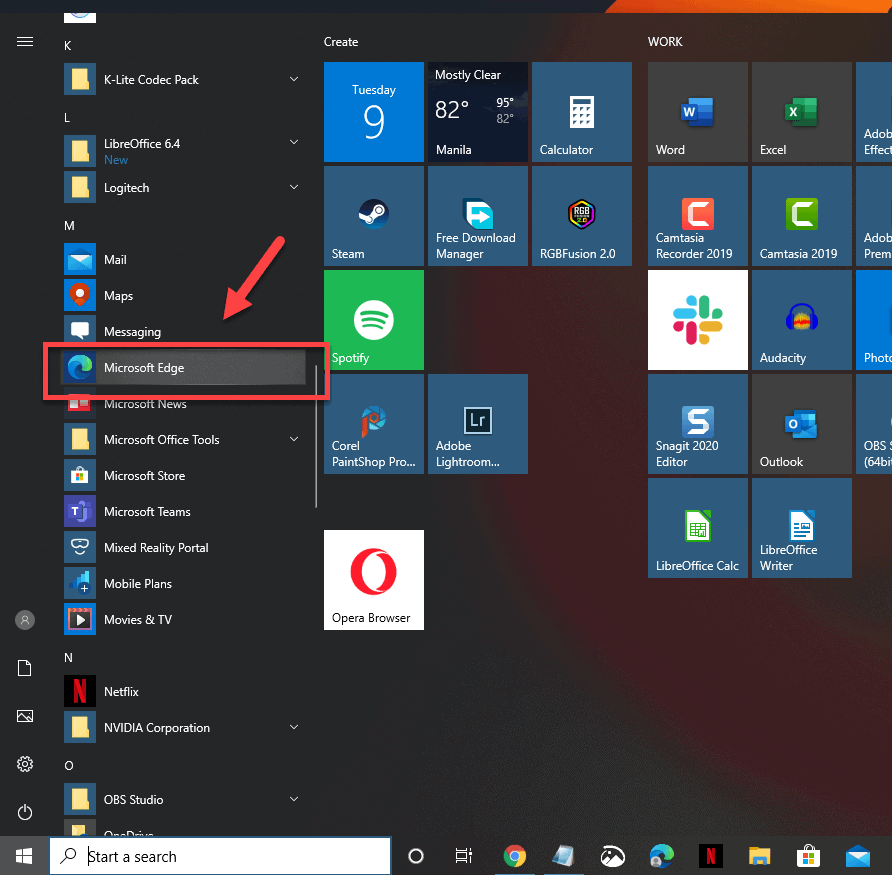Launch Spotify from the green tile
Viewport: 892px width, 875px height.
tap(374, 320)
